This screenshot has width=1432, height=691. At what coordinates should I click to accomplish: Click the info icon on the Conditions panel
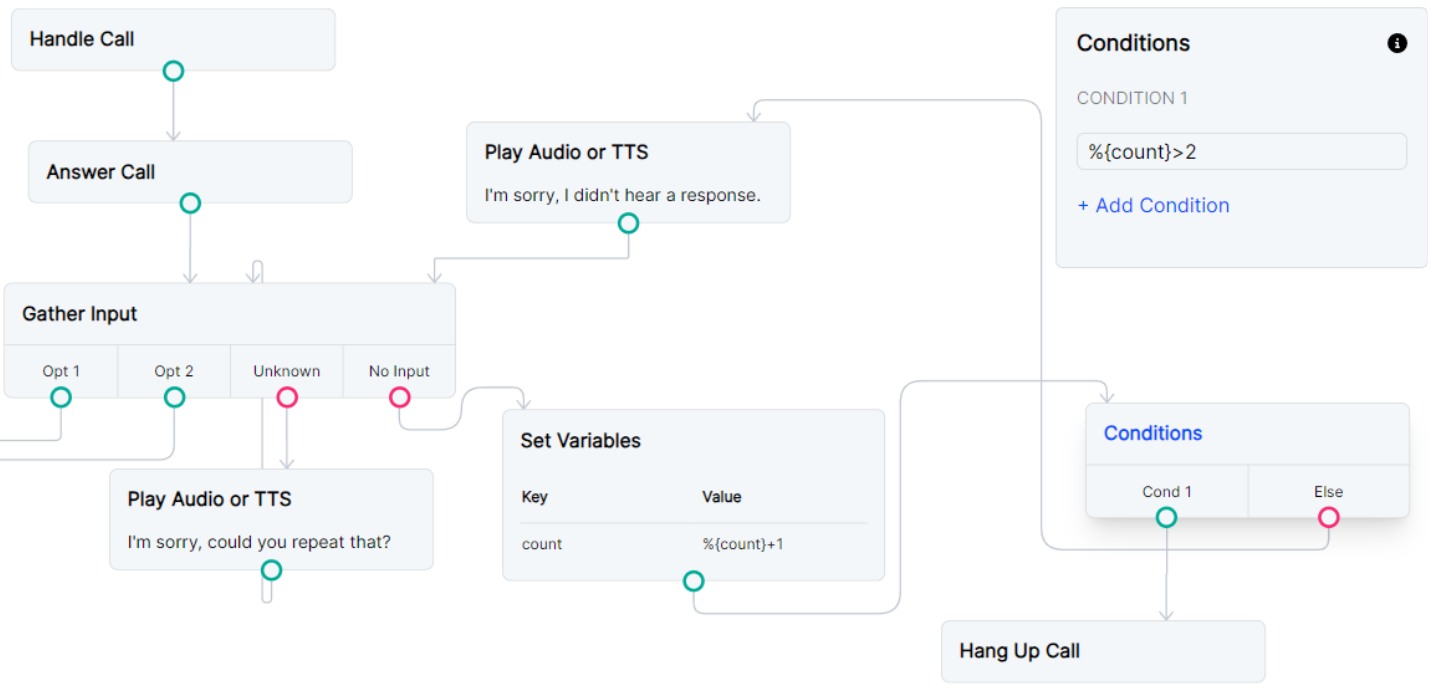(1397, 43)
